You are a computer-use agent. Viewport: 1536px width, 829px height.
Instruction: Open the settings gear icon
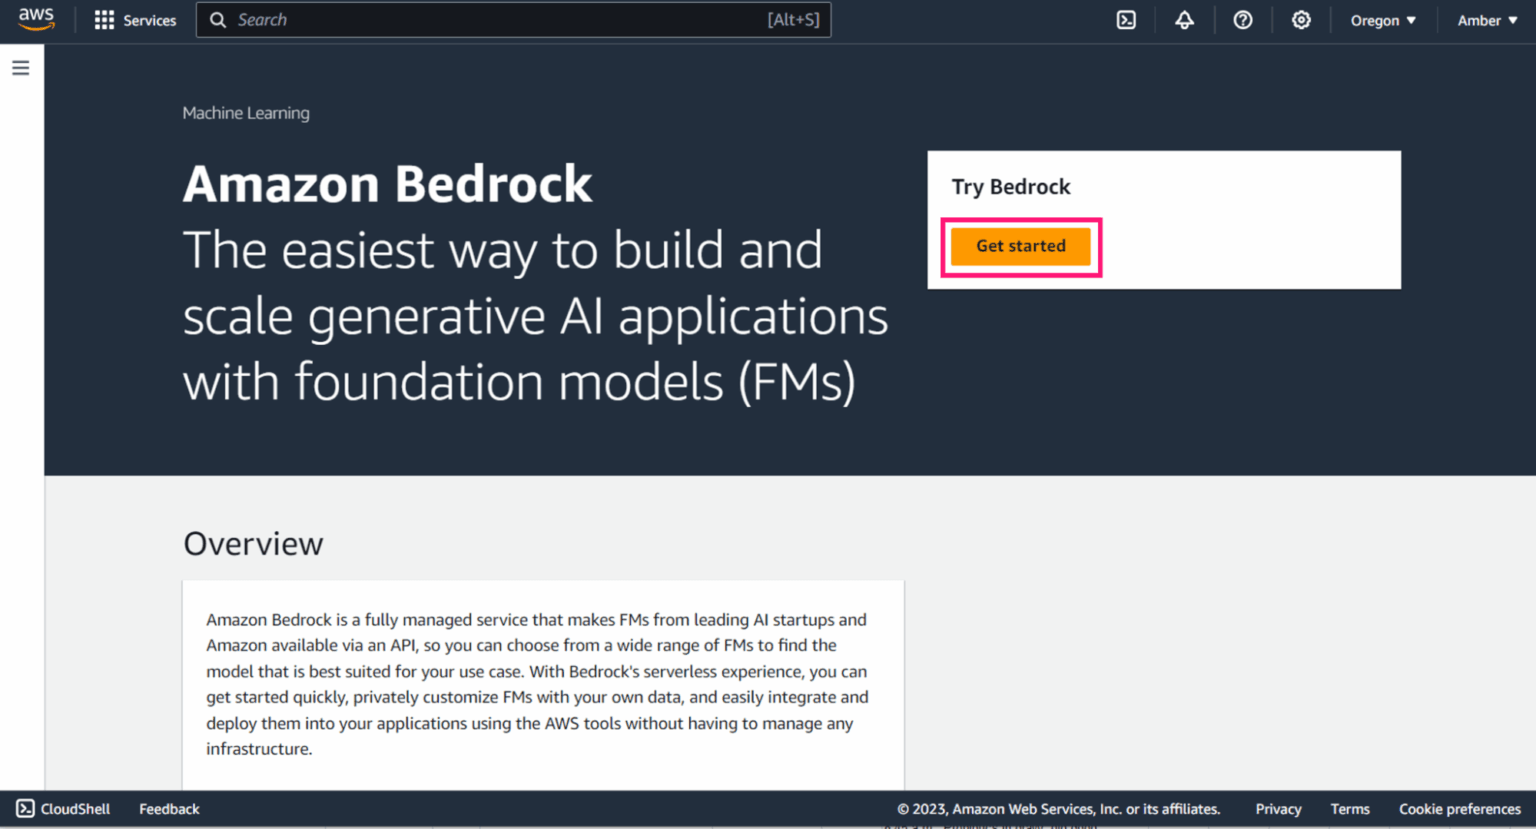[x=1301, y=20]
